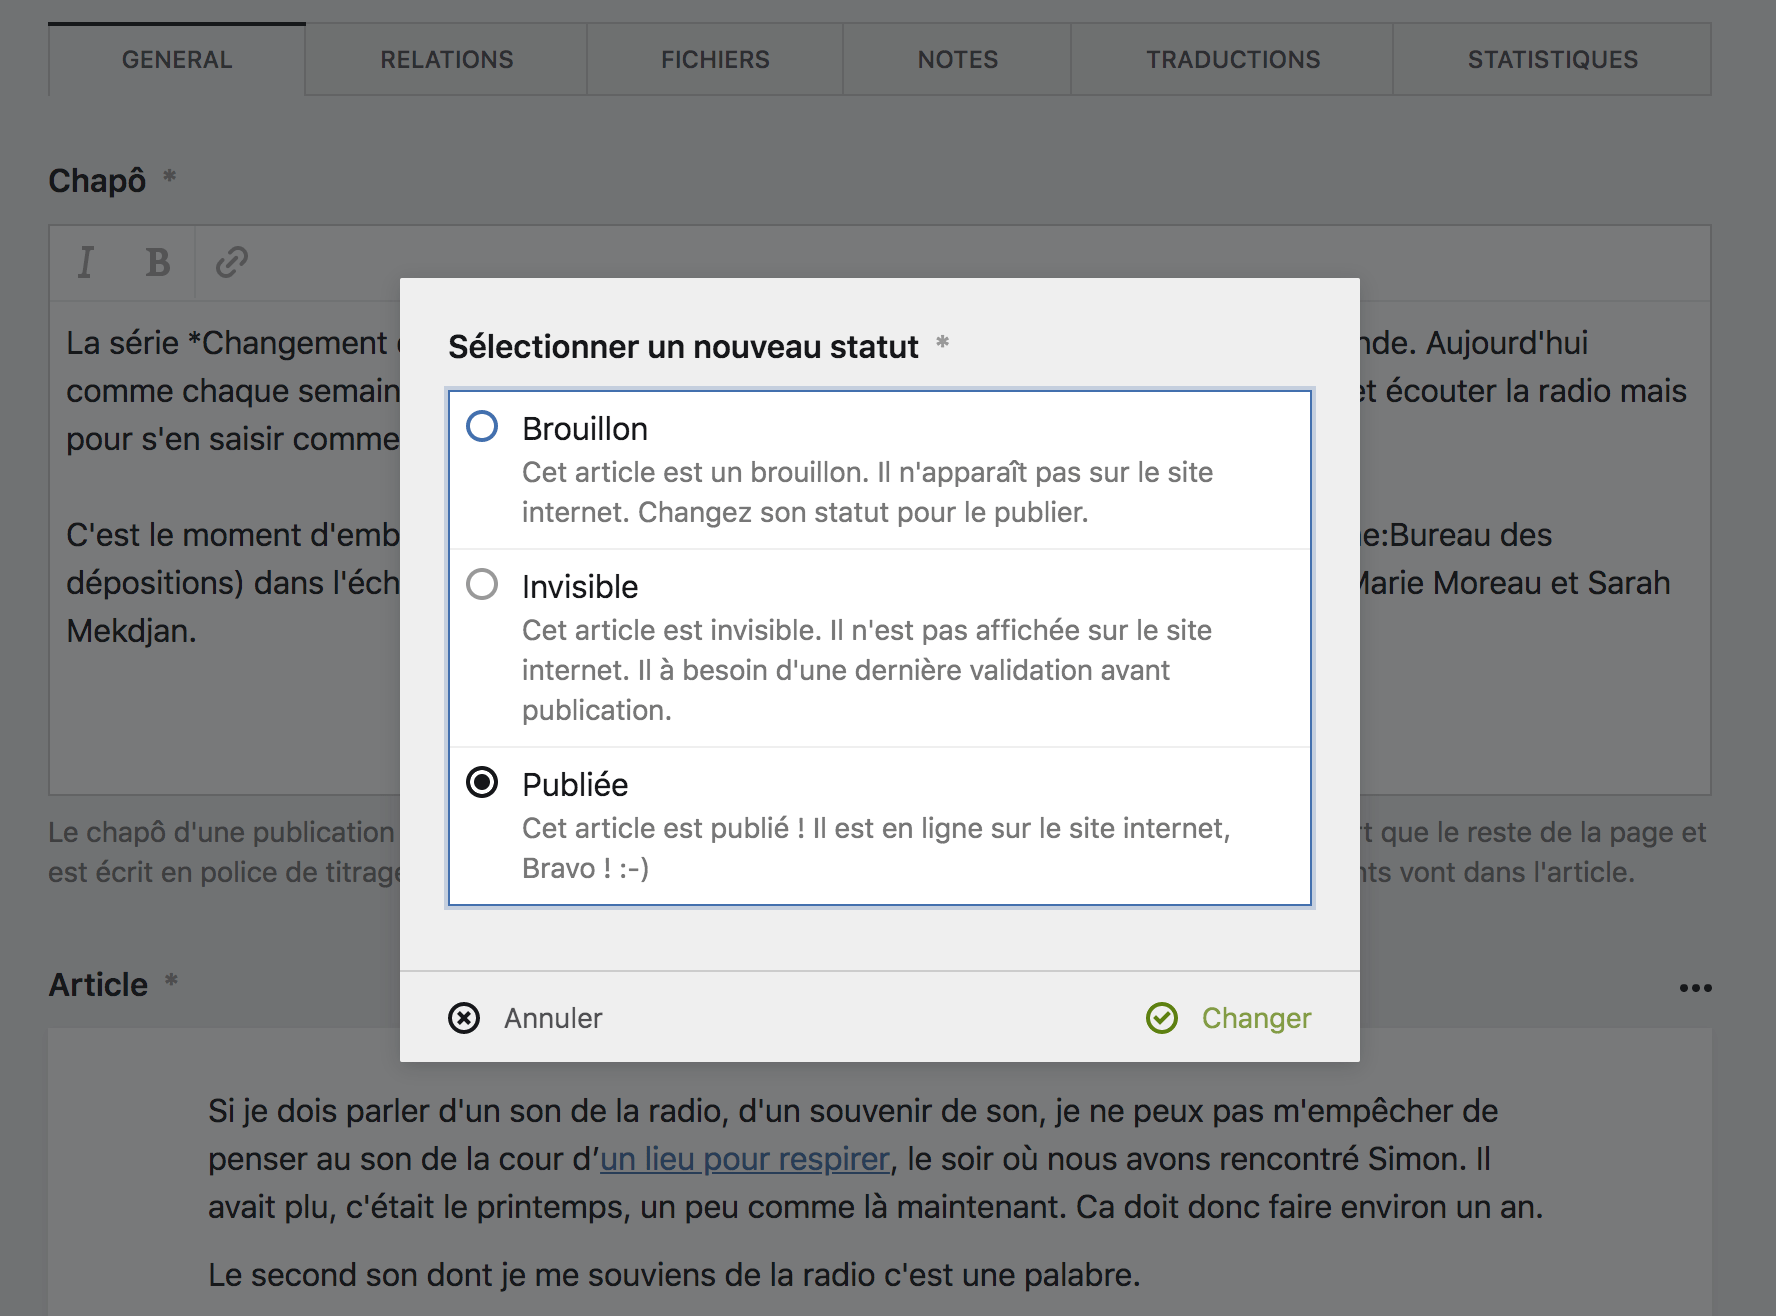The height and width of the screenshot is (1316, 1776).
Task: Select the Invisible status option
Action: pyautogui.click(x=483, y=586)
